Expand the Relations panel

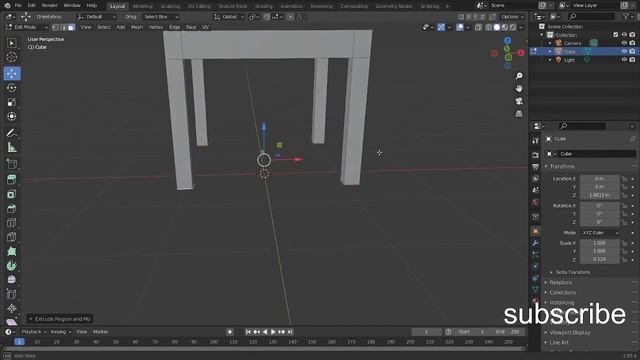[x=560, y=282]
